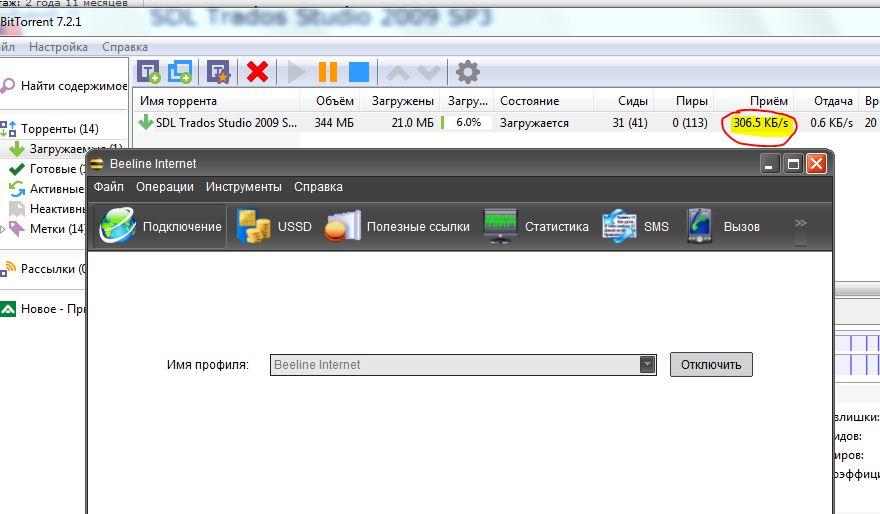The height and width of the screenshot is (514, 880).
Task: Remove the torrent with the red X
Action: 258,72
